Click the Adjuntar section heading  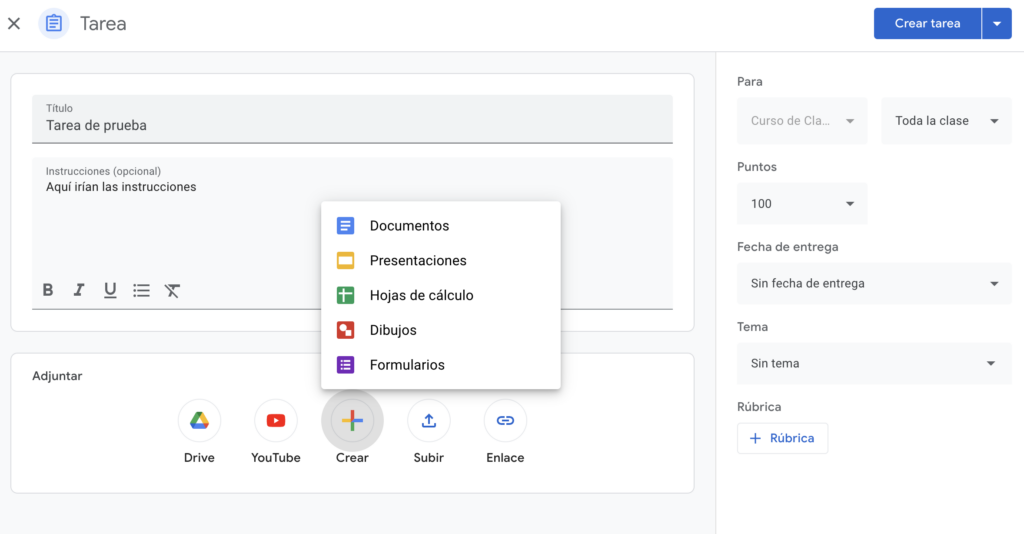57,376
